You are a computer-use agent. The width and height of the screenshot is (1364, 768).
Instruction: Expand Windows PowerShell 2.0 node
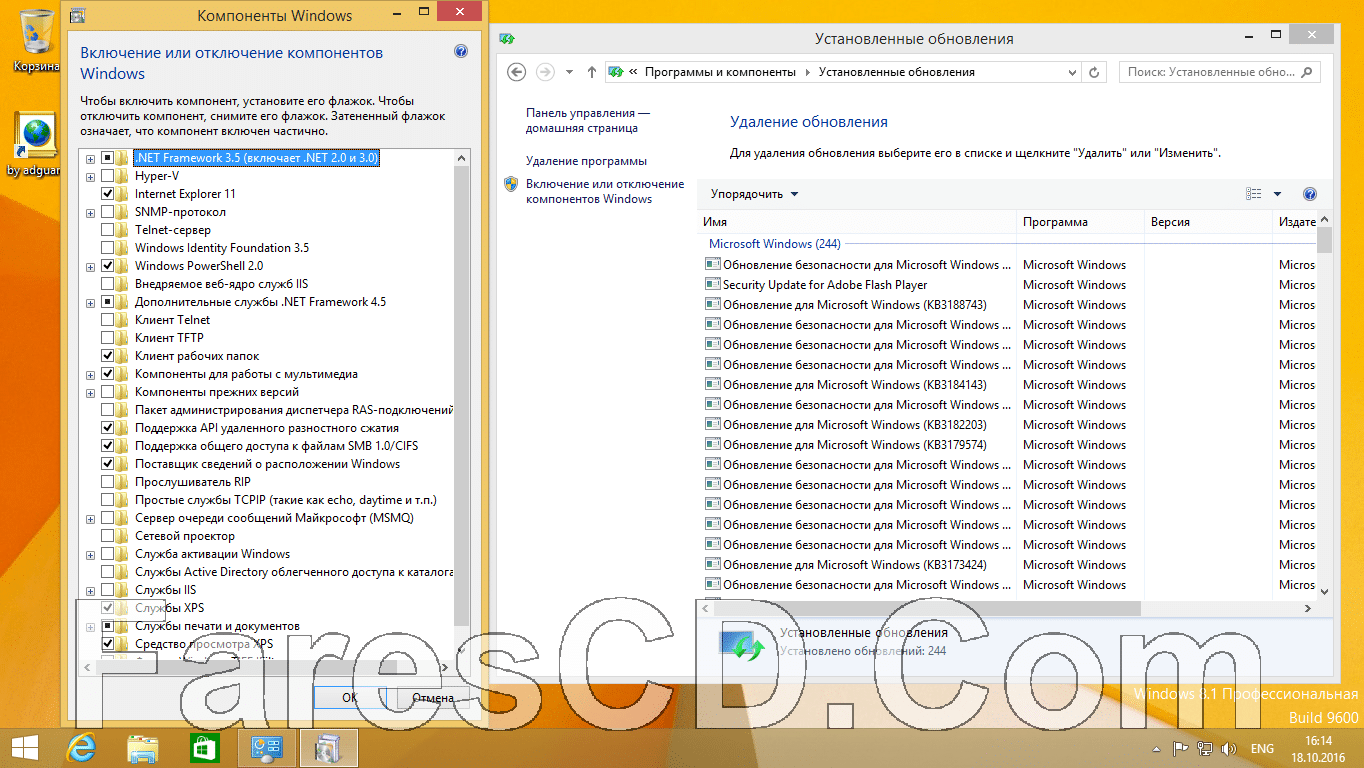[x=91, y=266]
